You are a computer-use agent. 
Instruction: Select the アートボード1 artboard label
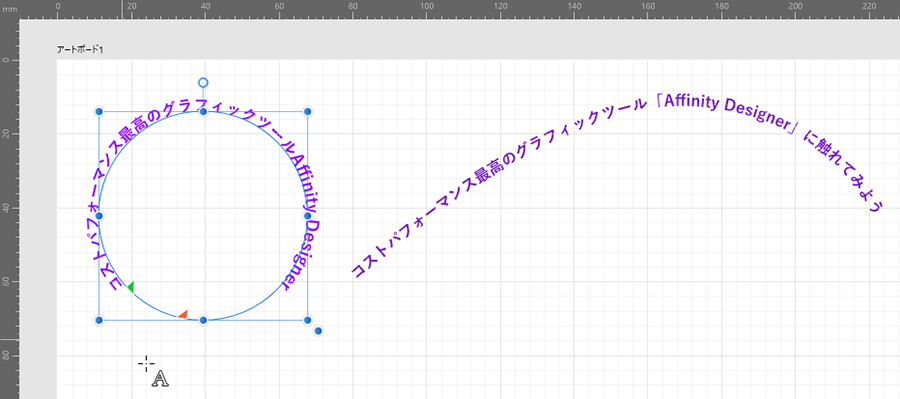pyautogui.click(x=80, y=50)
